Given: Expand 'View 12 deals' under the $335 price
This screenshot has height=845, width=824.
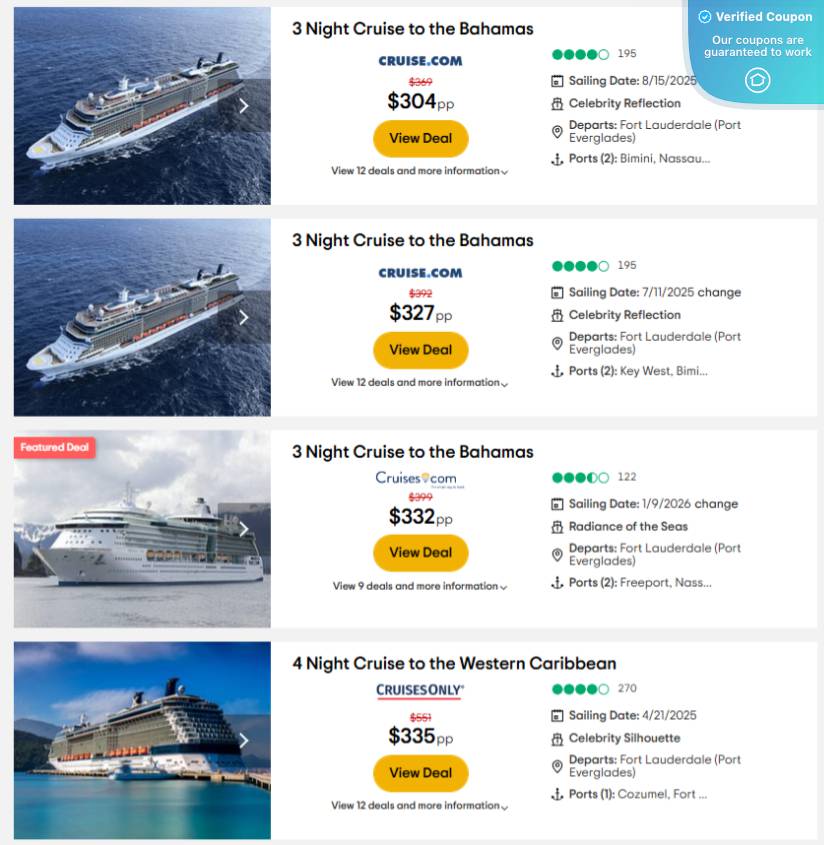Looking at the screenshot, I should (x=420, y=805).
